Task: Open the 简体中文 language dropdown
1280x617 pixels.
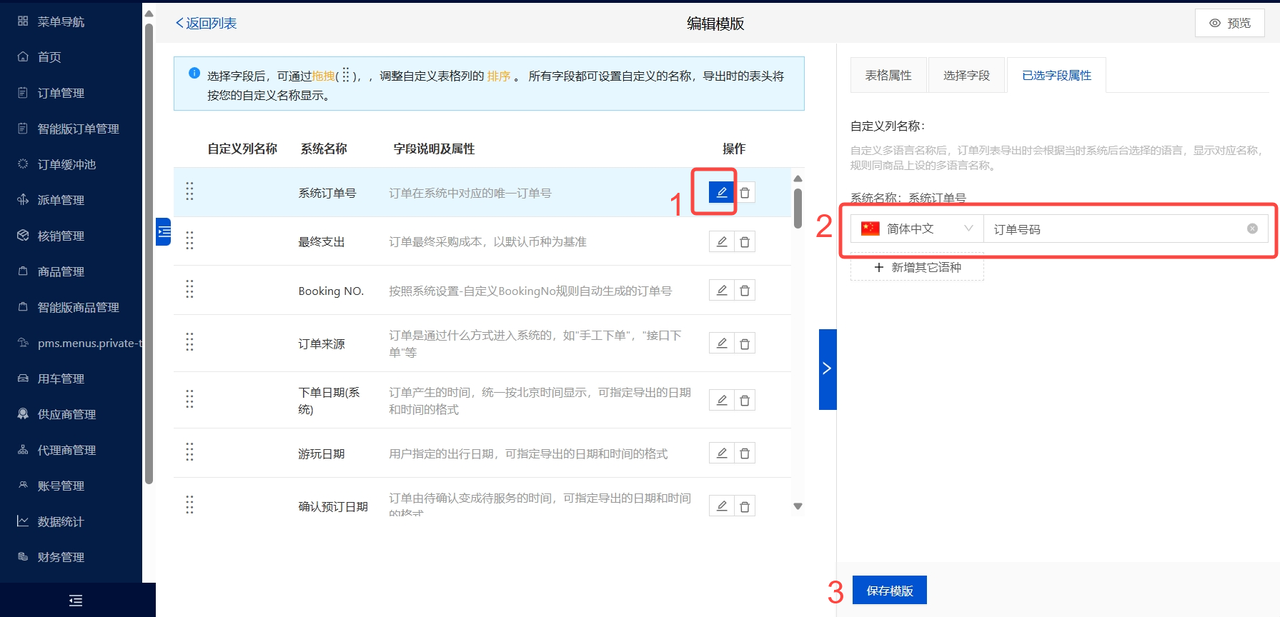Action: (x=916, y=229)
